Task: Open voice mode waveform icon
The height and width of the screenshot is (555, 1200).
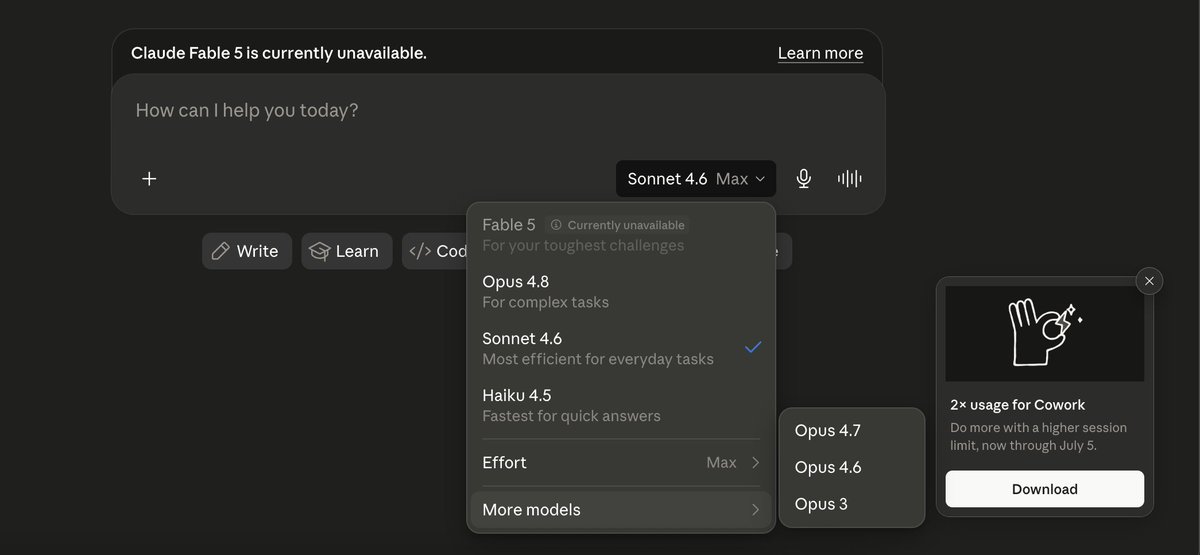Action: click(850, 179)
